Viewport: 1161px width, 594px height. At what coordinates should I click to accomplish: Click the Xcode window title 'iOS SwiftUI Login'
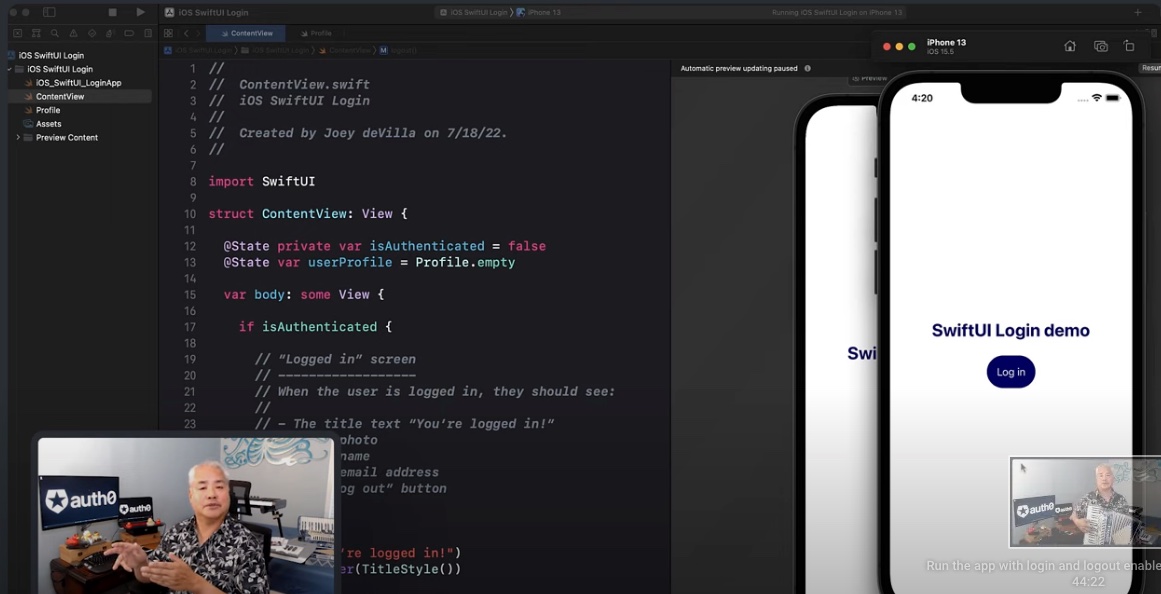coord(213,13)
